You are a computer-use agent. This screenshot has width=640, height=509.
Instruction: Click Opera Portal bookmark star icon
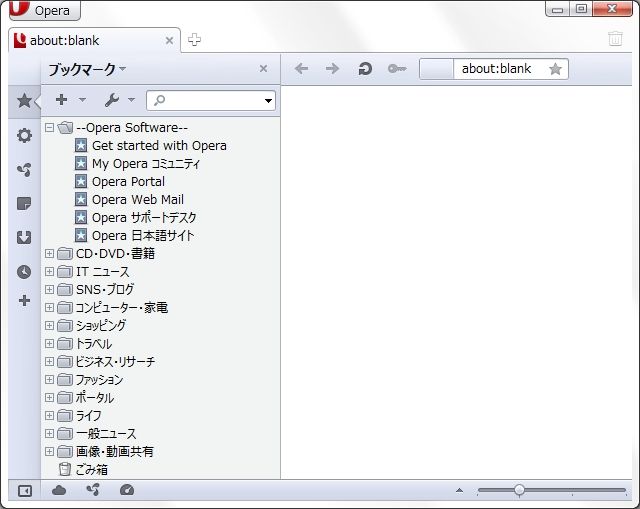pyautogui.click(x=81, y=181)
